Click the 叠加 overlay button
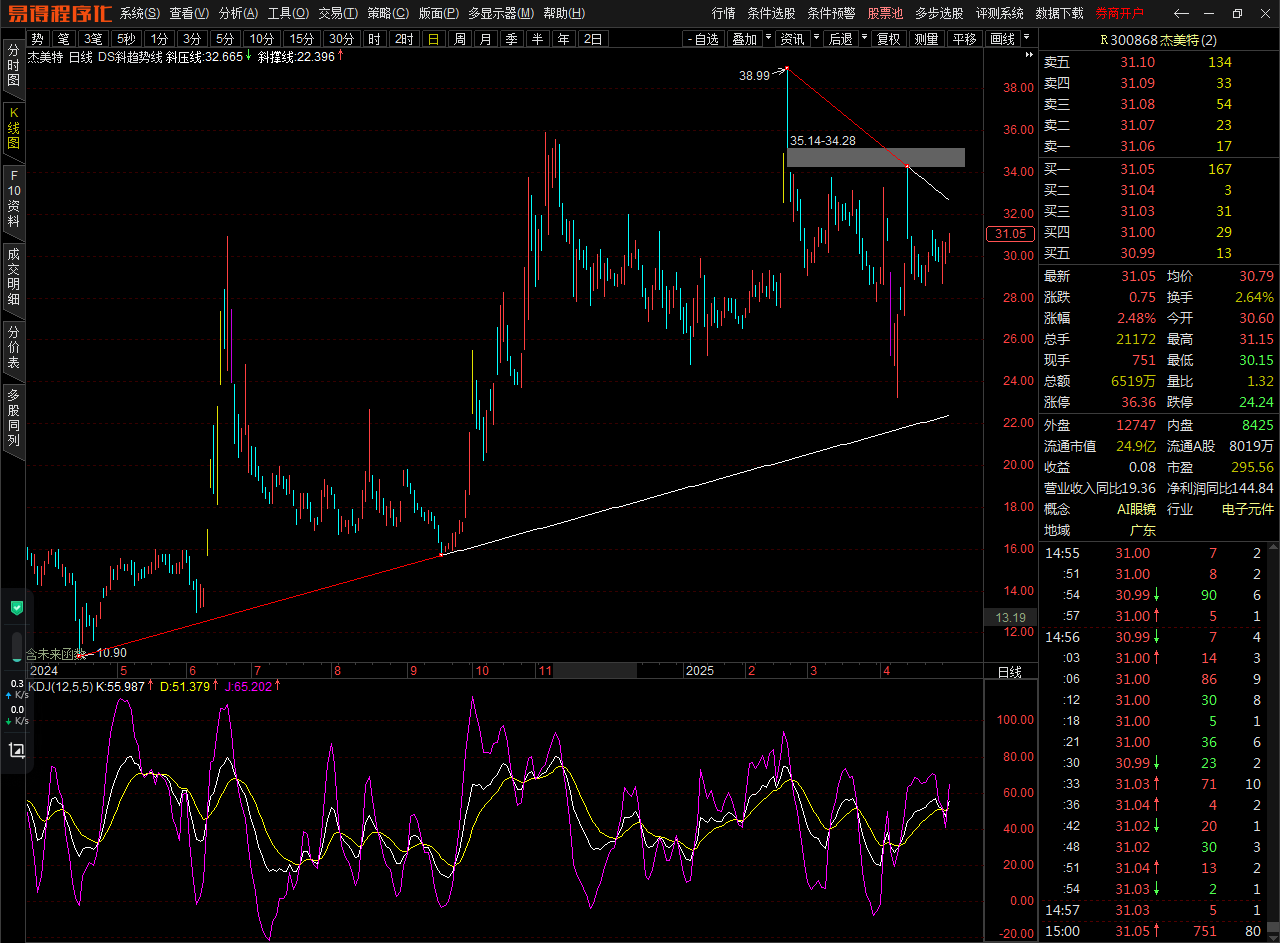The height and width of the screenshot is (943, 1280). pos(745,39)
